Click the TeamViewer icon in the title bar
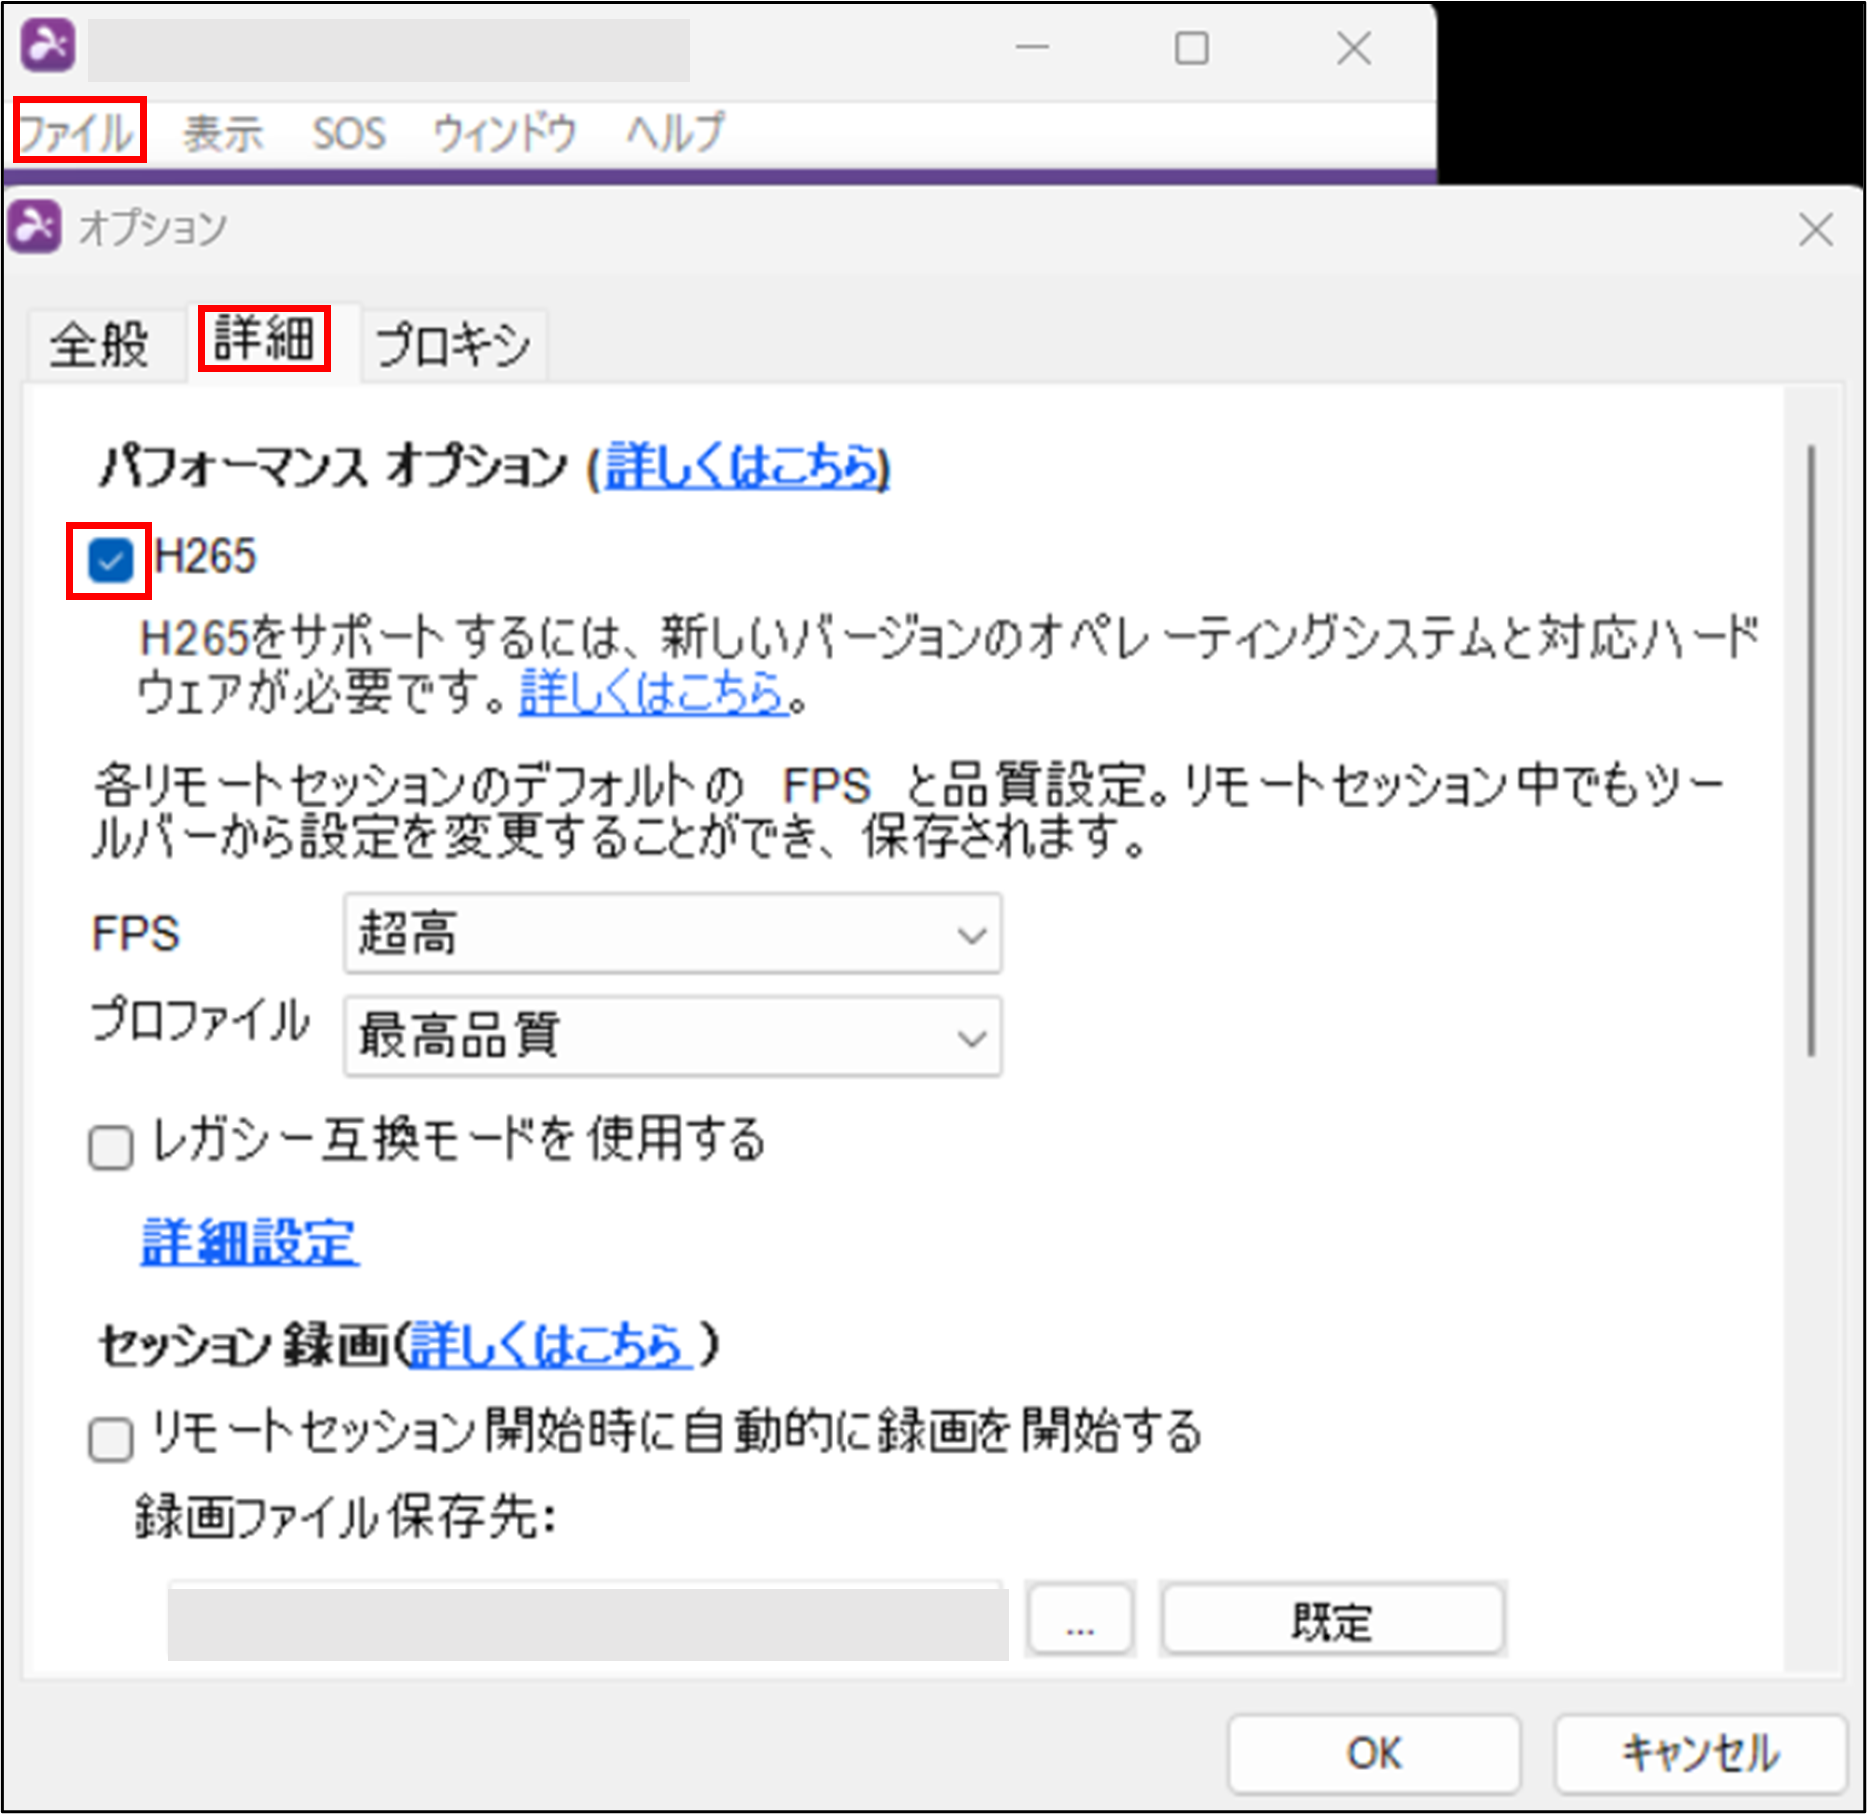This screenshot has height=1814, width=1867. tap(46, 44)
